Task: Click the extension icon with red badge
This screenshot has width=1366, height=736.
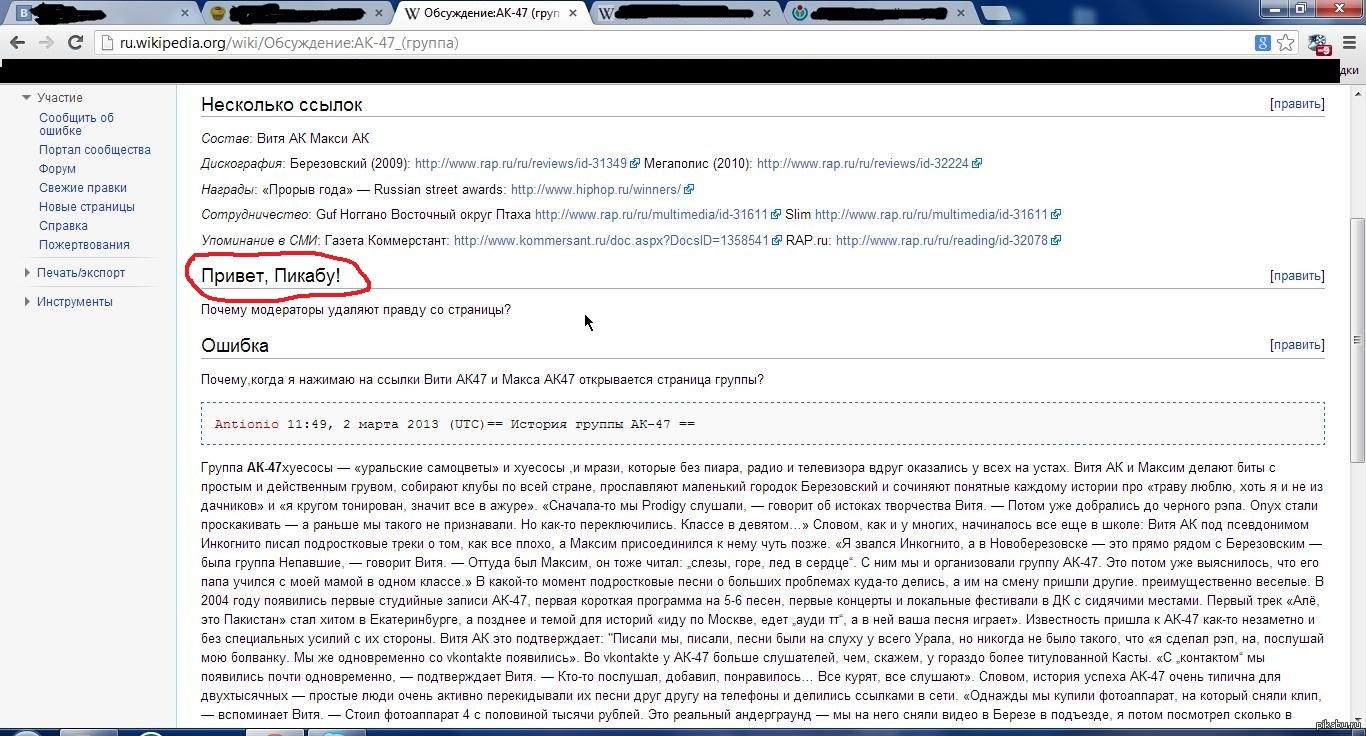Action: [x=1319, y=43]
